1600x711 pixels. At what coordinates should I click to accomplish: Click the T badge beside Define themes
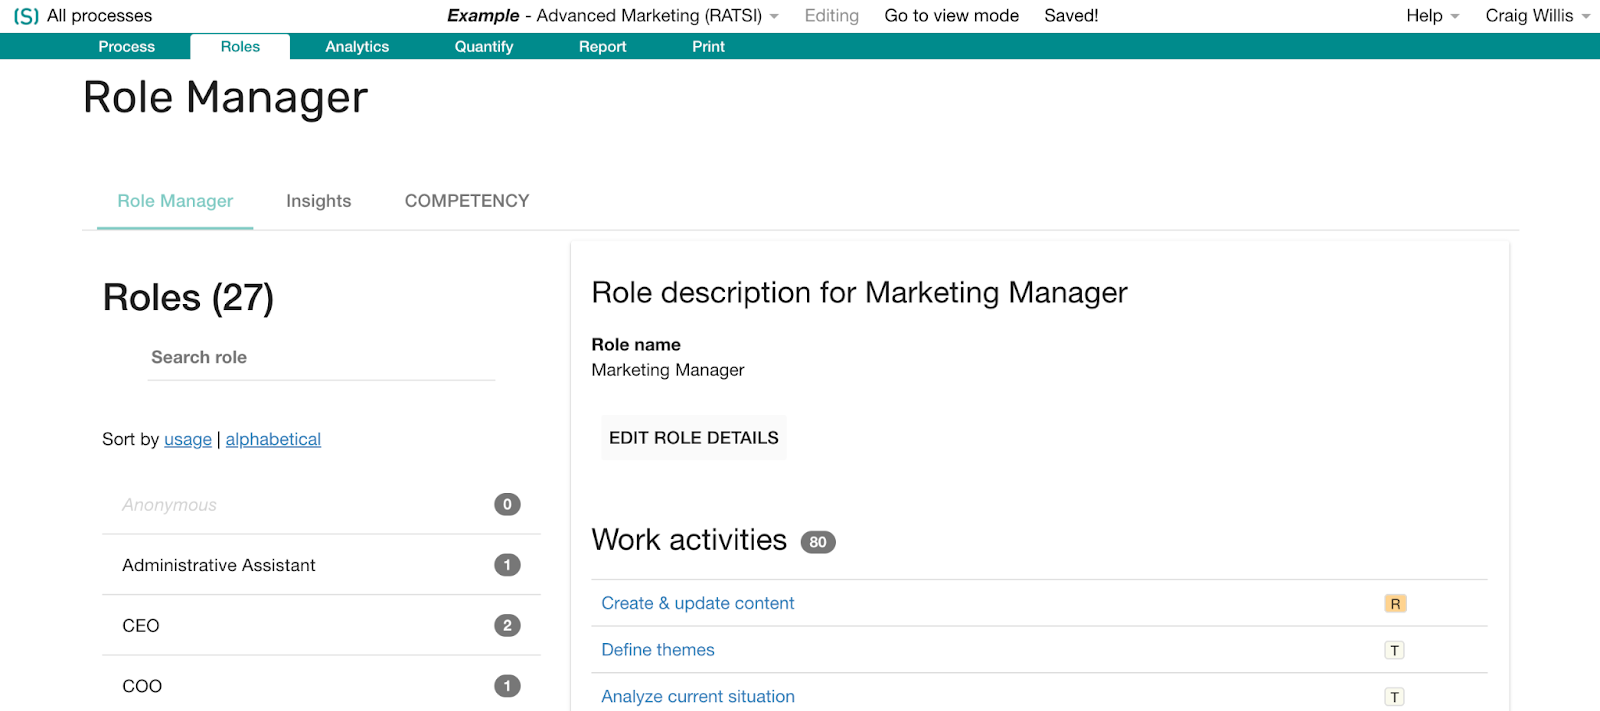click(x=1394, y=651)
